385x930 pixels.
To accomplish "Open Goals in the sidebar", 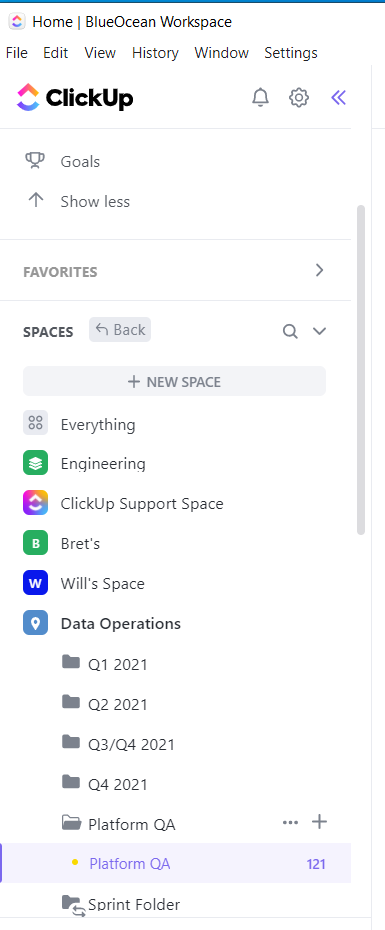I will 80,161.
